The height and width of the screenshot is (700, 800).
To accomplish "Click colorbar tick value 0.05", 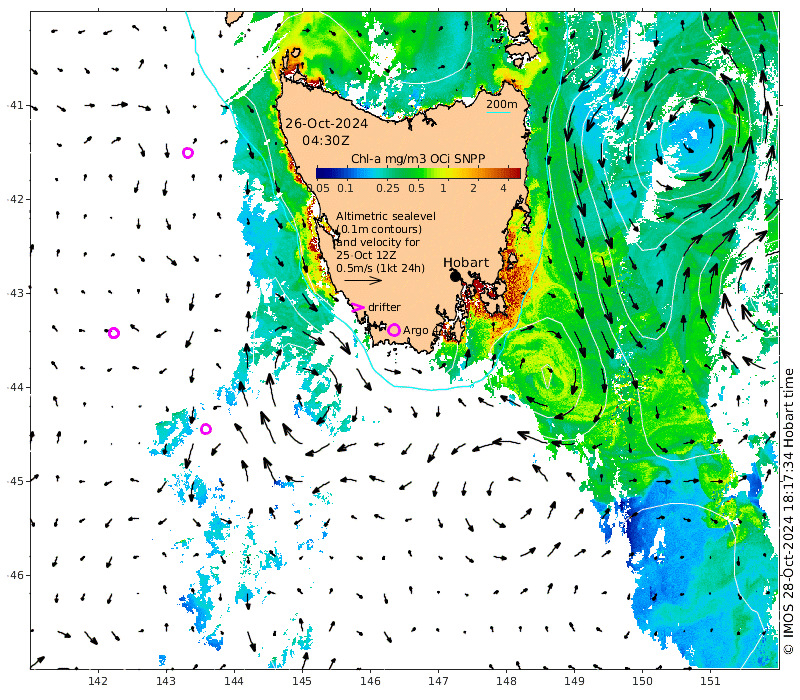I will (x=320, y=188).
